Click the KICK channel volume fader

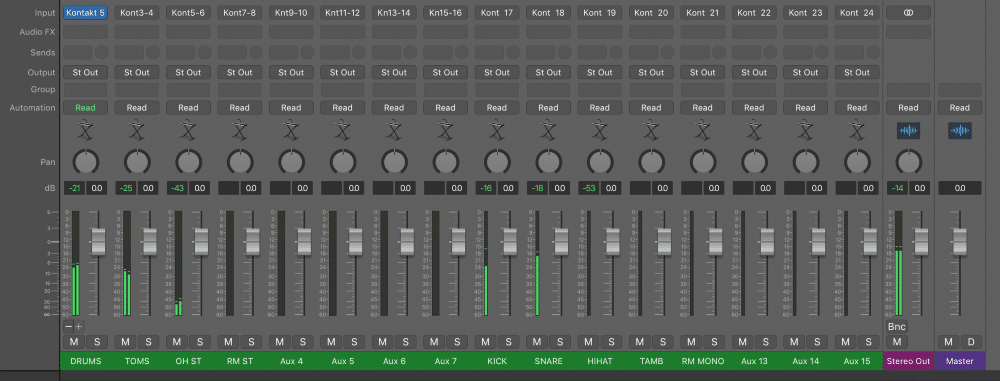coord(509,242)
